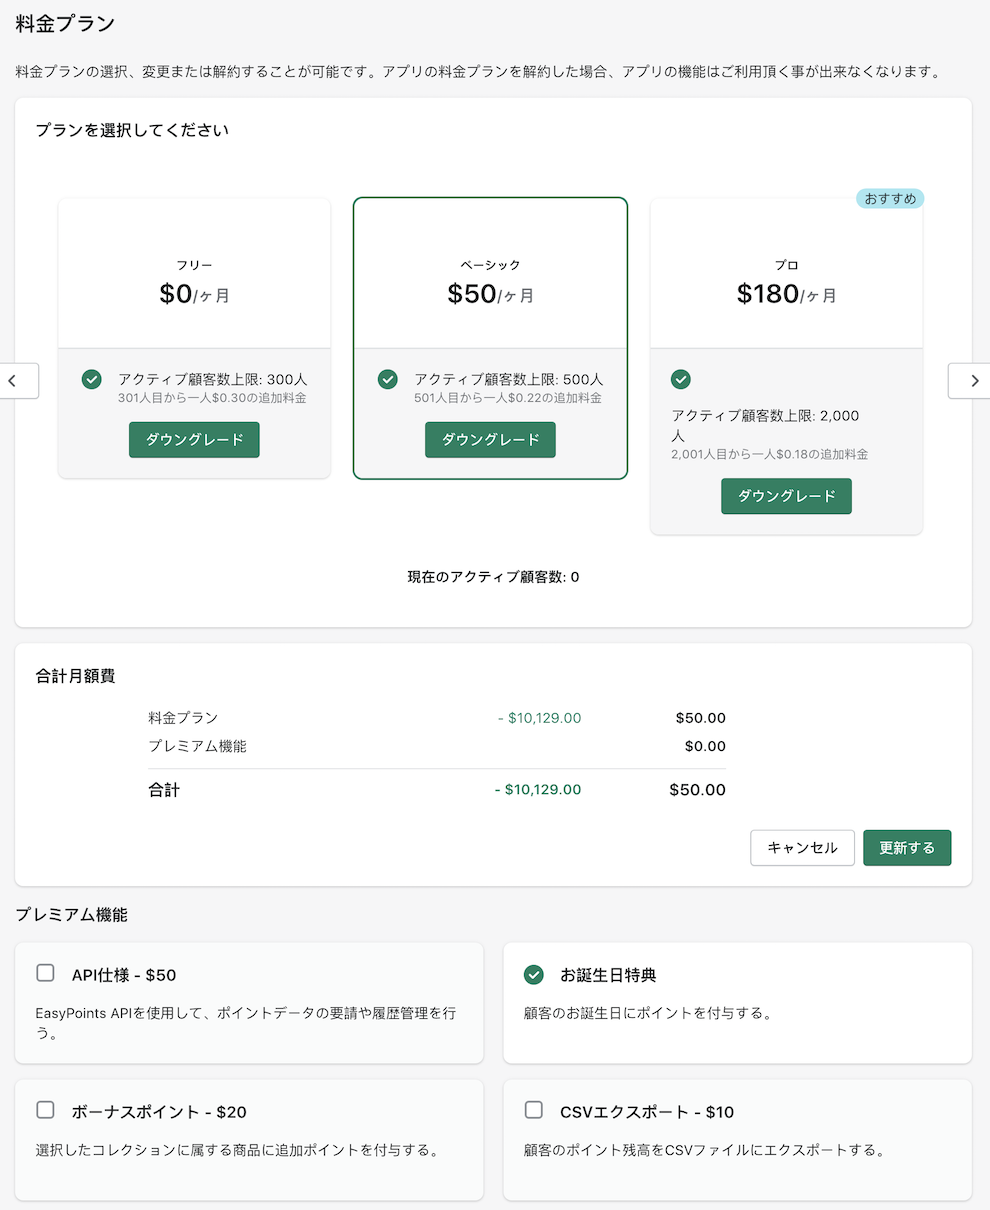The image size is (990, 1210).
Task: Click the 更新する button
Action: 907,847
